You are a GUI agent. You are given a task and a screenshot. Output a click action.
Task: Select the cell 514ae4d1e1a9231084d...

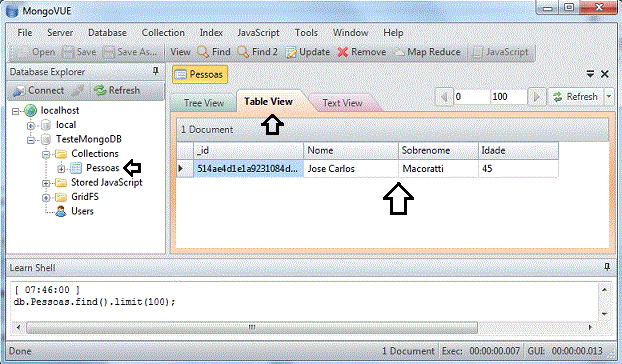[x=248, y=169]
